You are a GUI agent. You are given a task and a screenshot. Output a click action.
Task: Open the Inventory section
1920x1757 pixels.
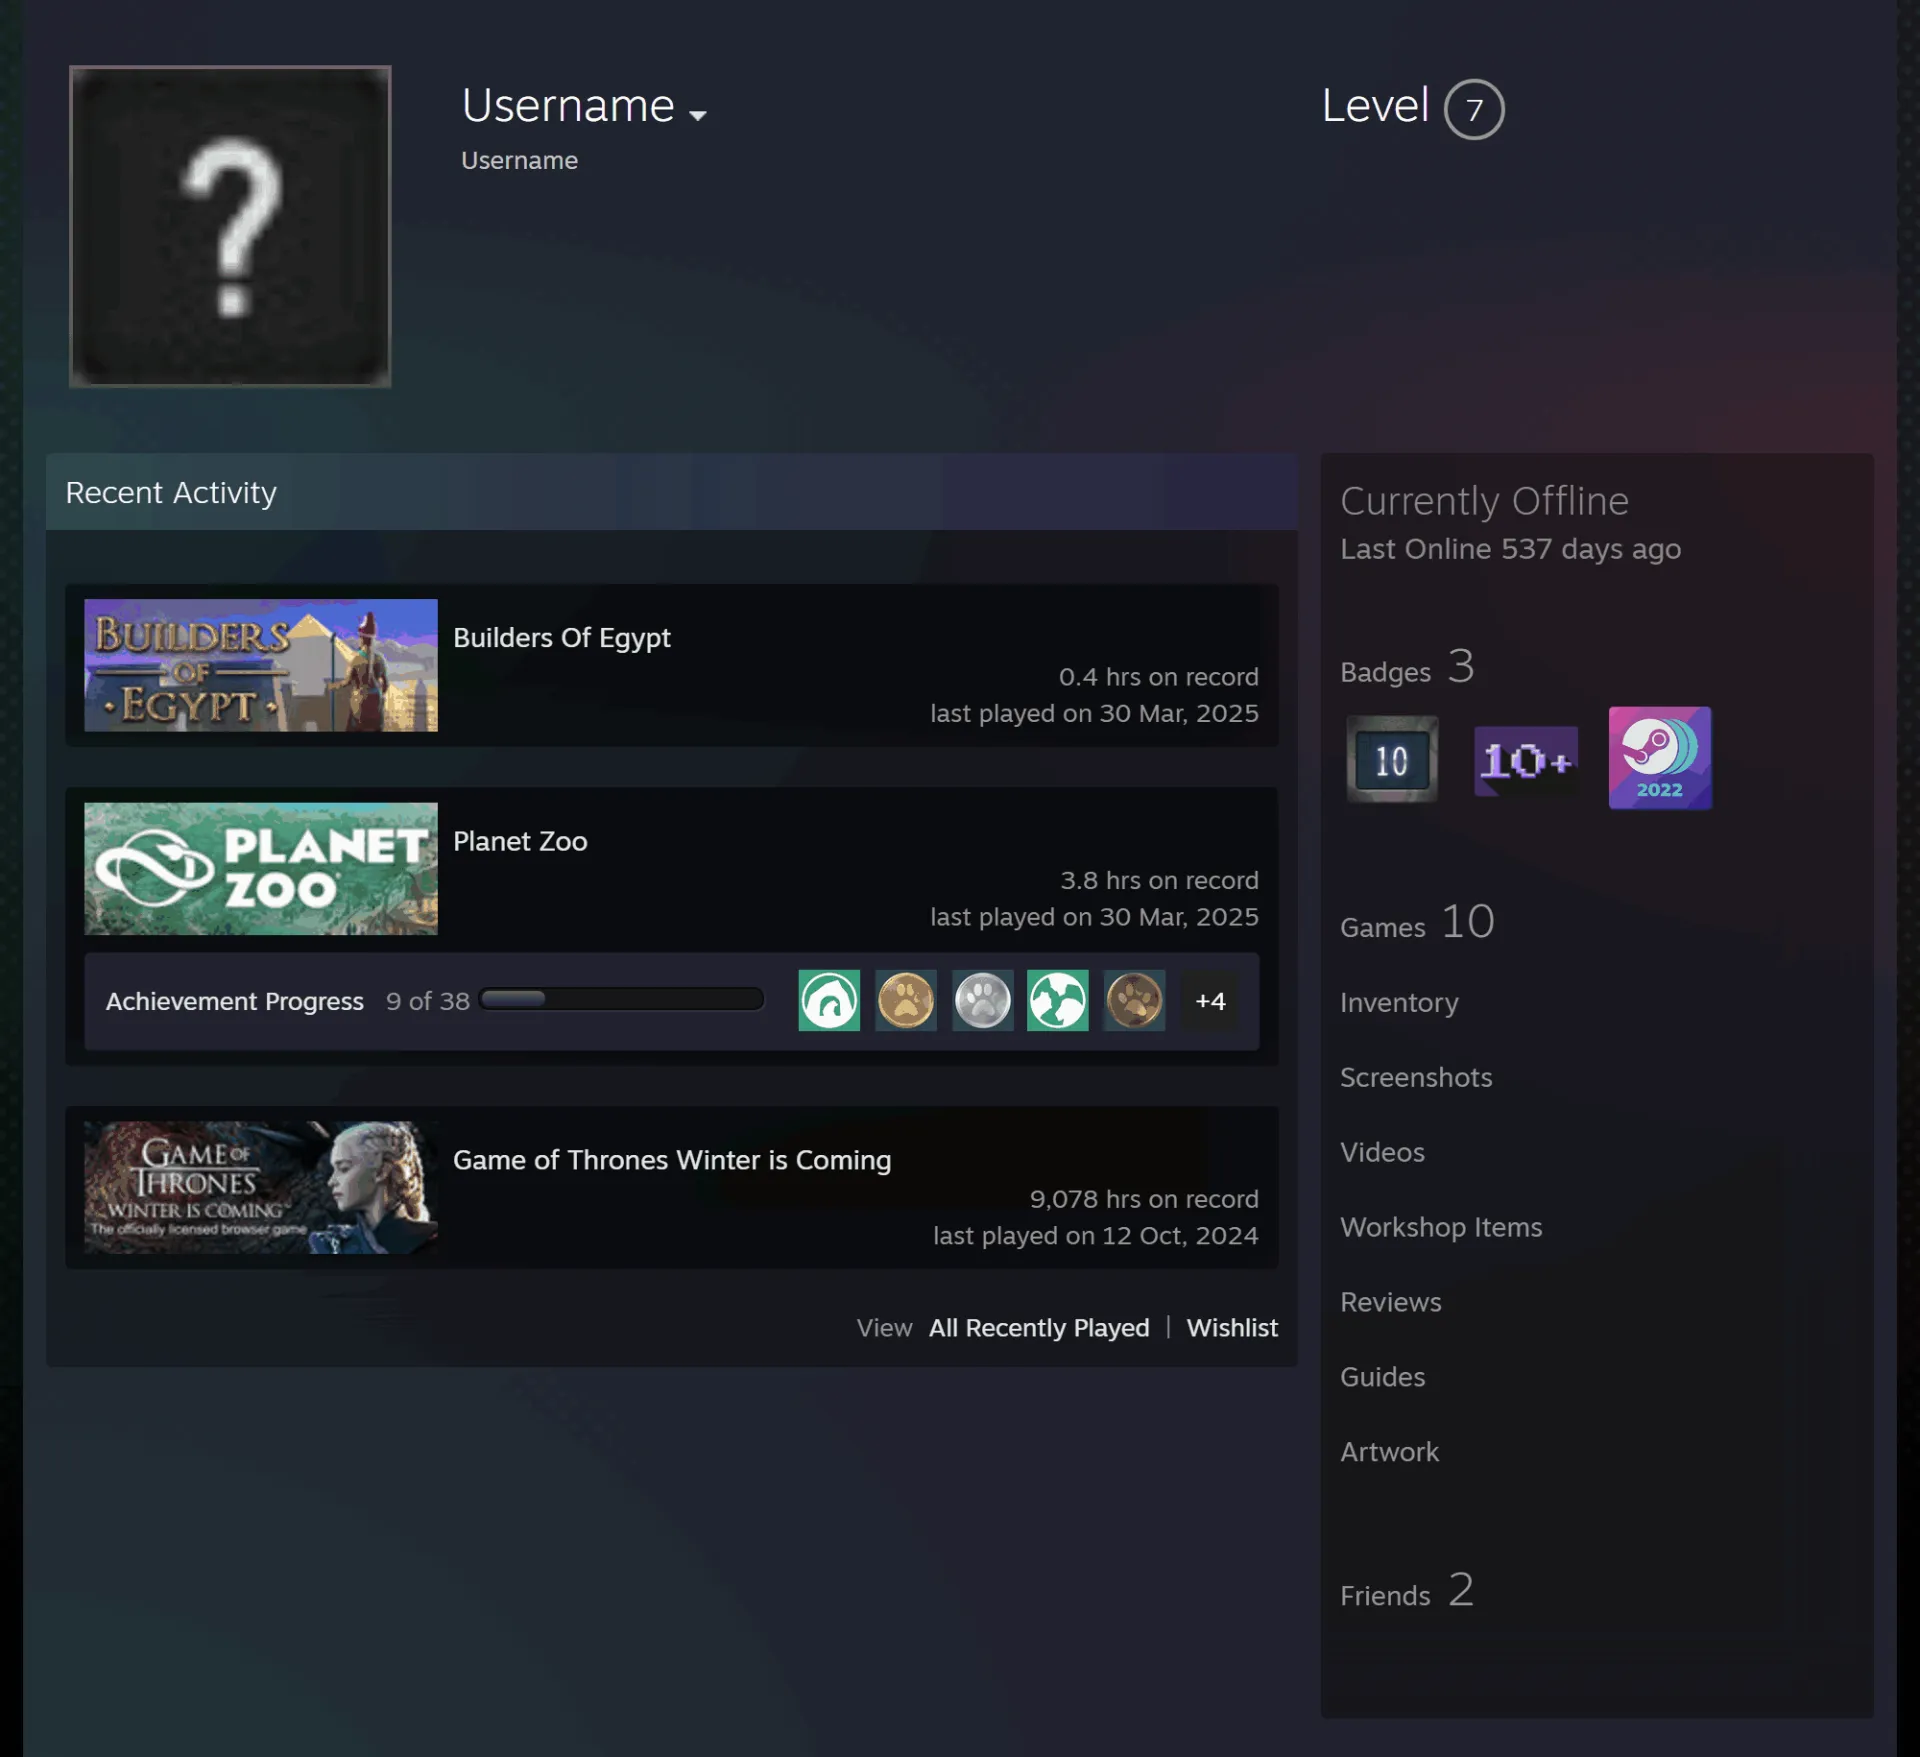(x=1399, y=1002)
